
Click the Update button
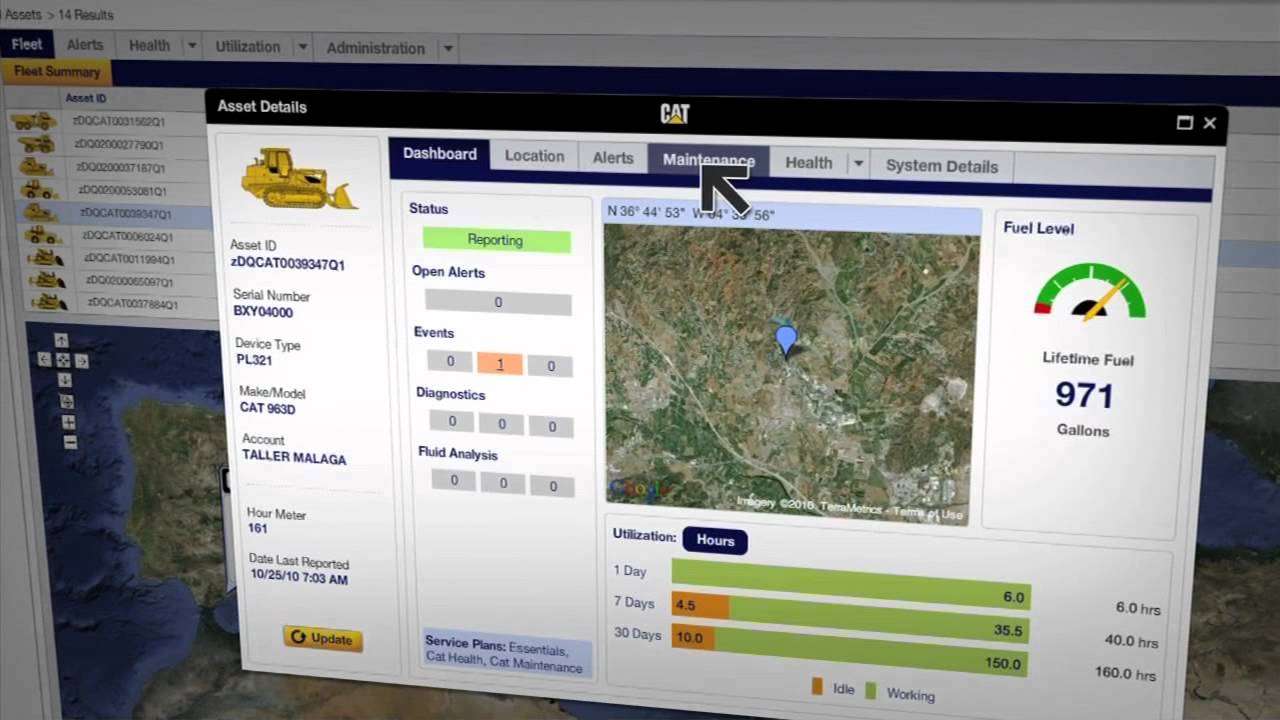[322, 638]
